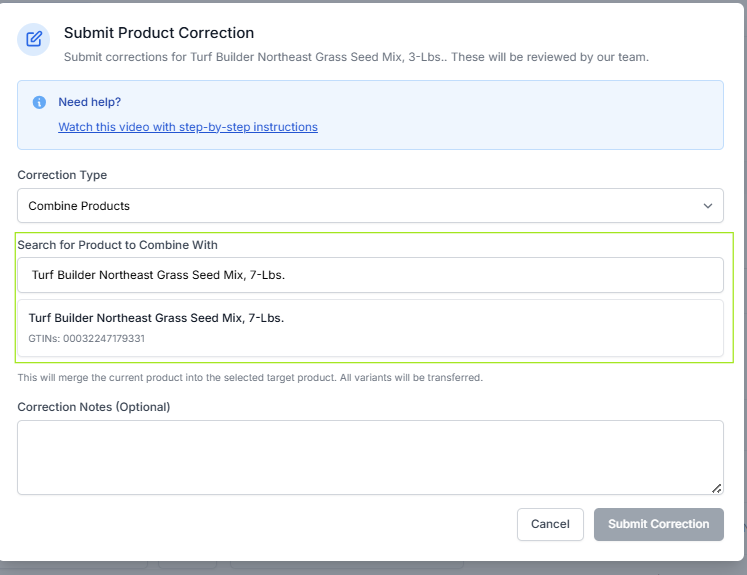Click the Search for Product to Combine With label
The image size is (747, 575).
(117, 245)
